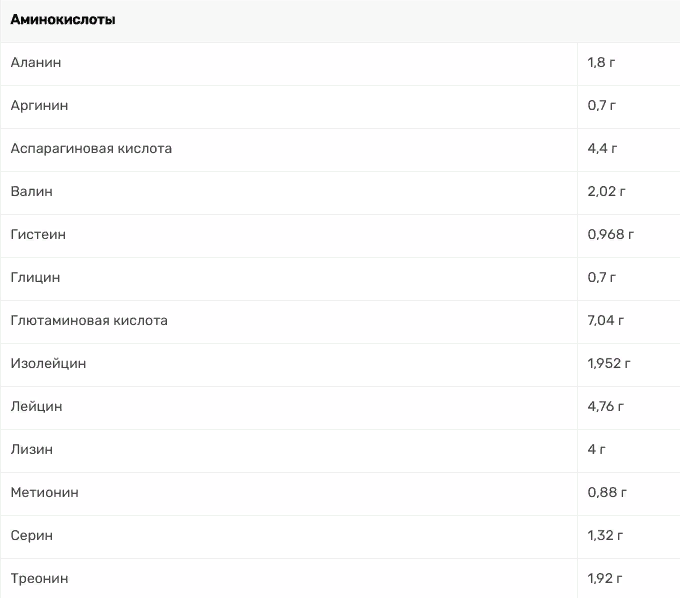Select the Метионин row label
This screenshot has height=598, width=680.
[44, 492]
